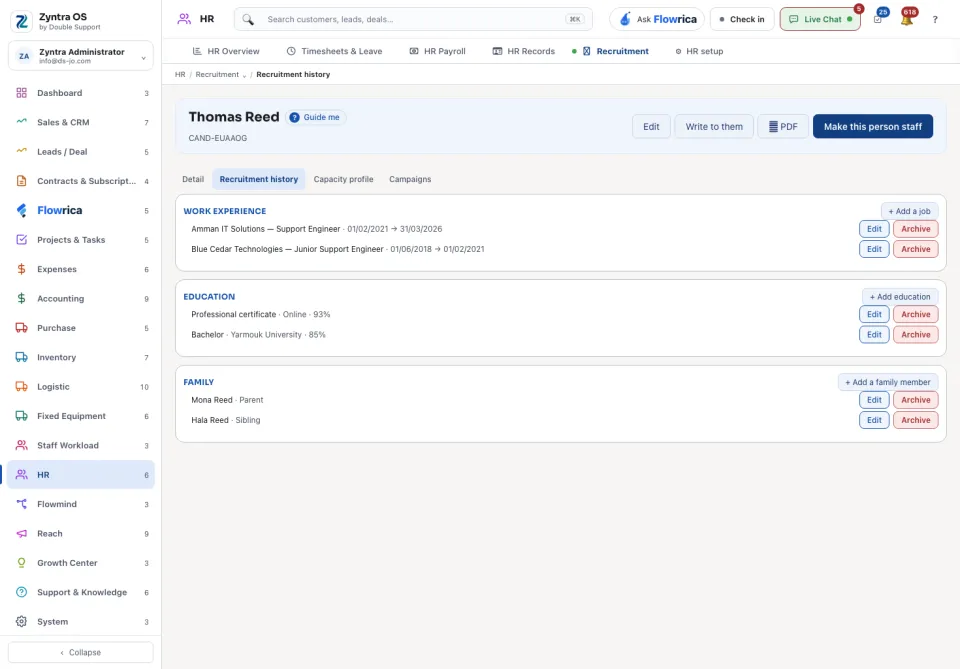The height and width of the screenshot is (669, 960).
Task: Switch to the Detail tab
Action: click(x=193, y=179)
